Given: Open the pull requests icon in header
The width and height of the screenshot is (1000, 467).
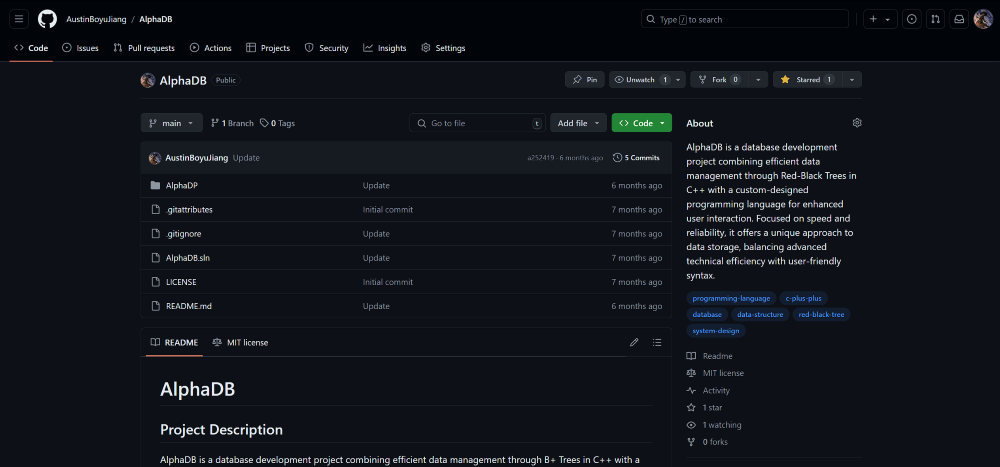Looking at the screenshot, I should click(x=935, y=19).
